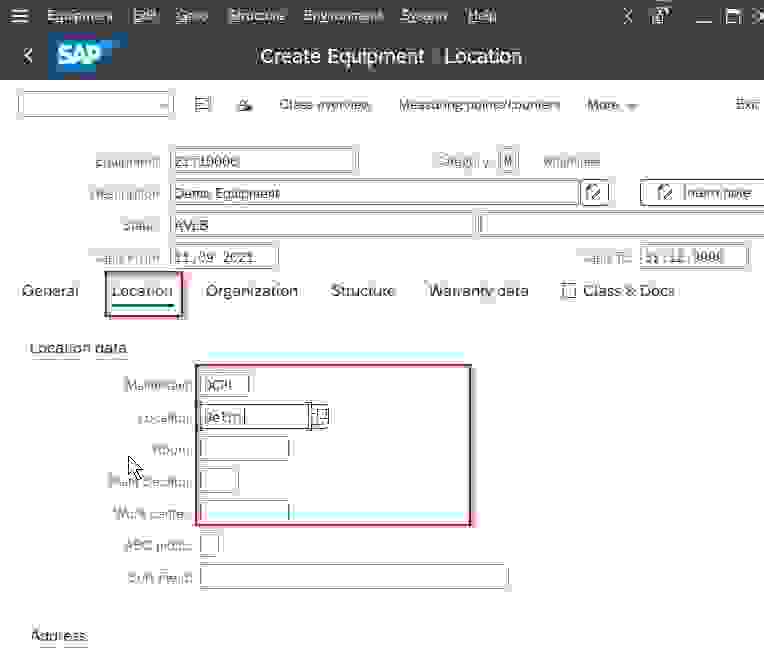Click the Maintenance plant field

click(225, 385)
